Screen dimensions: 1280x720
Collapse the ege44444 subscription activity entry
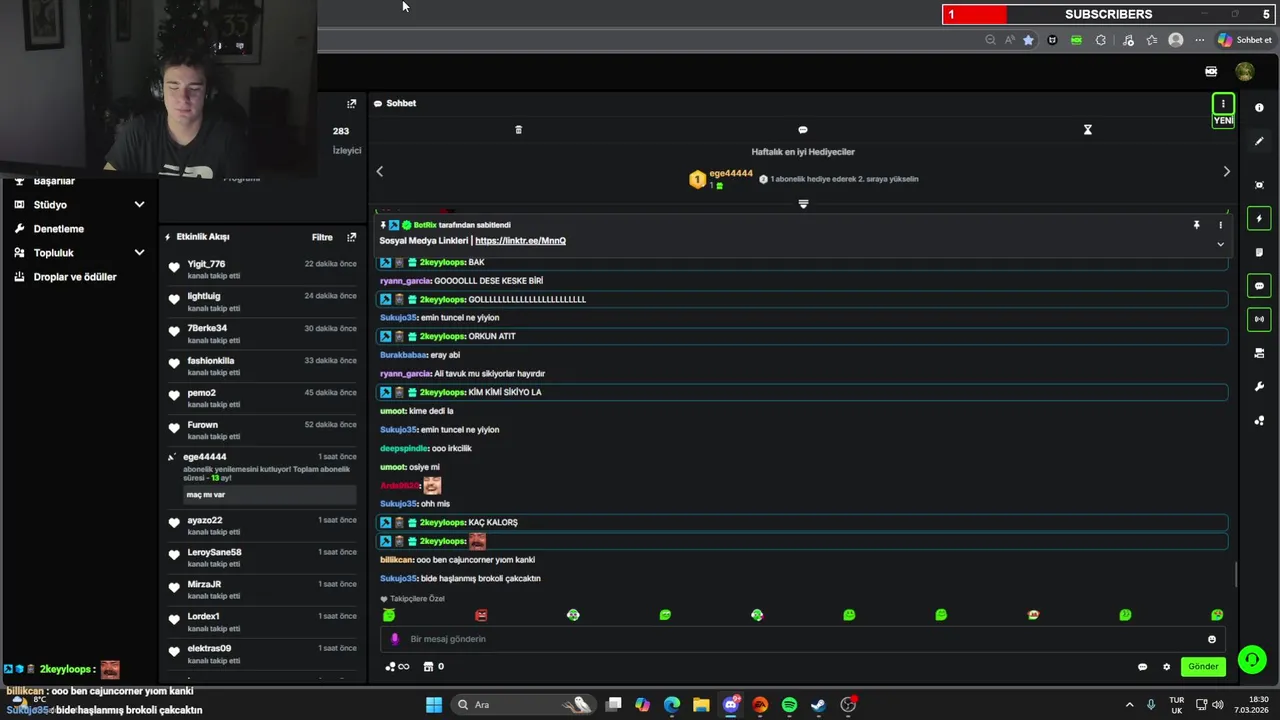pos(171,457)
